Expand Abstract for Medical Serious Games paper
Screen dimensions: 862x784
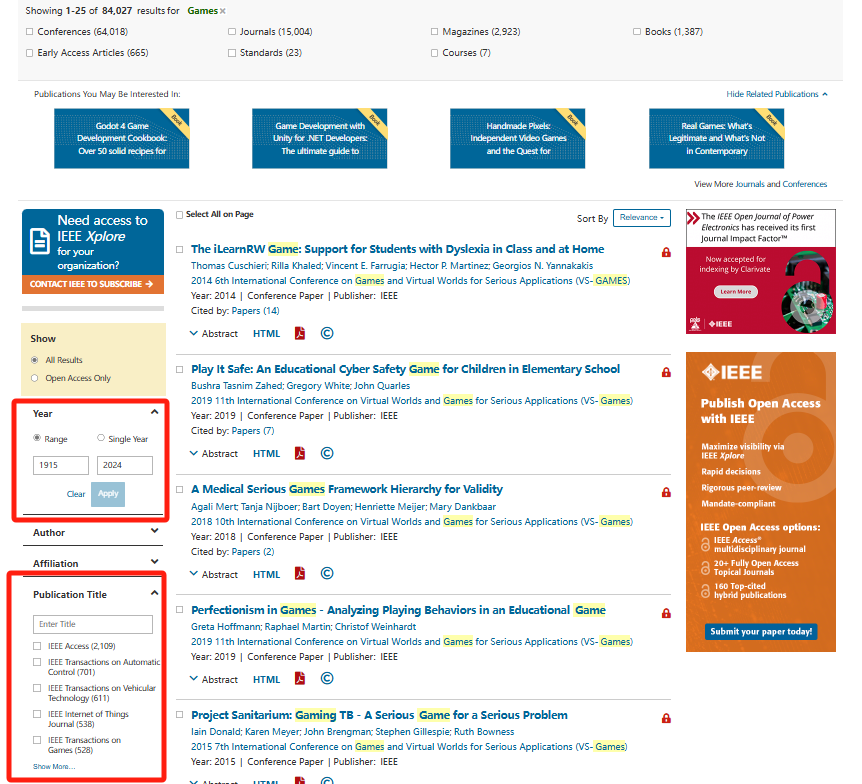tap(214, 575)
